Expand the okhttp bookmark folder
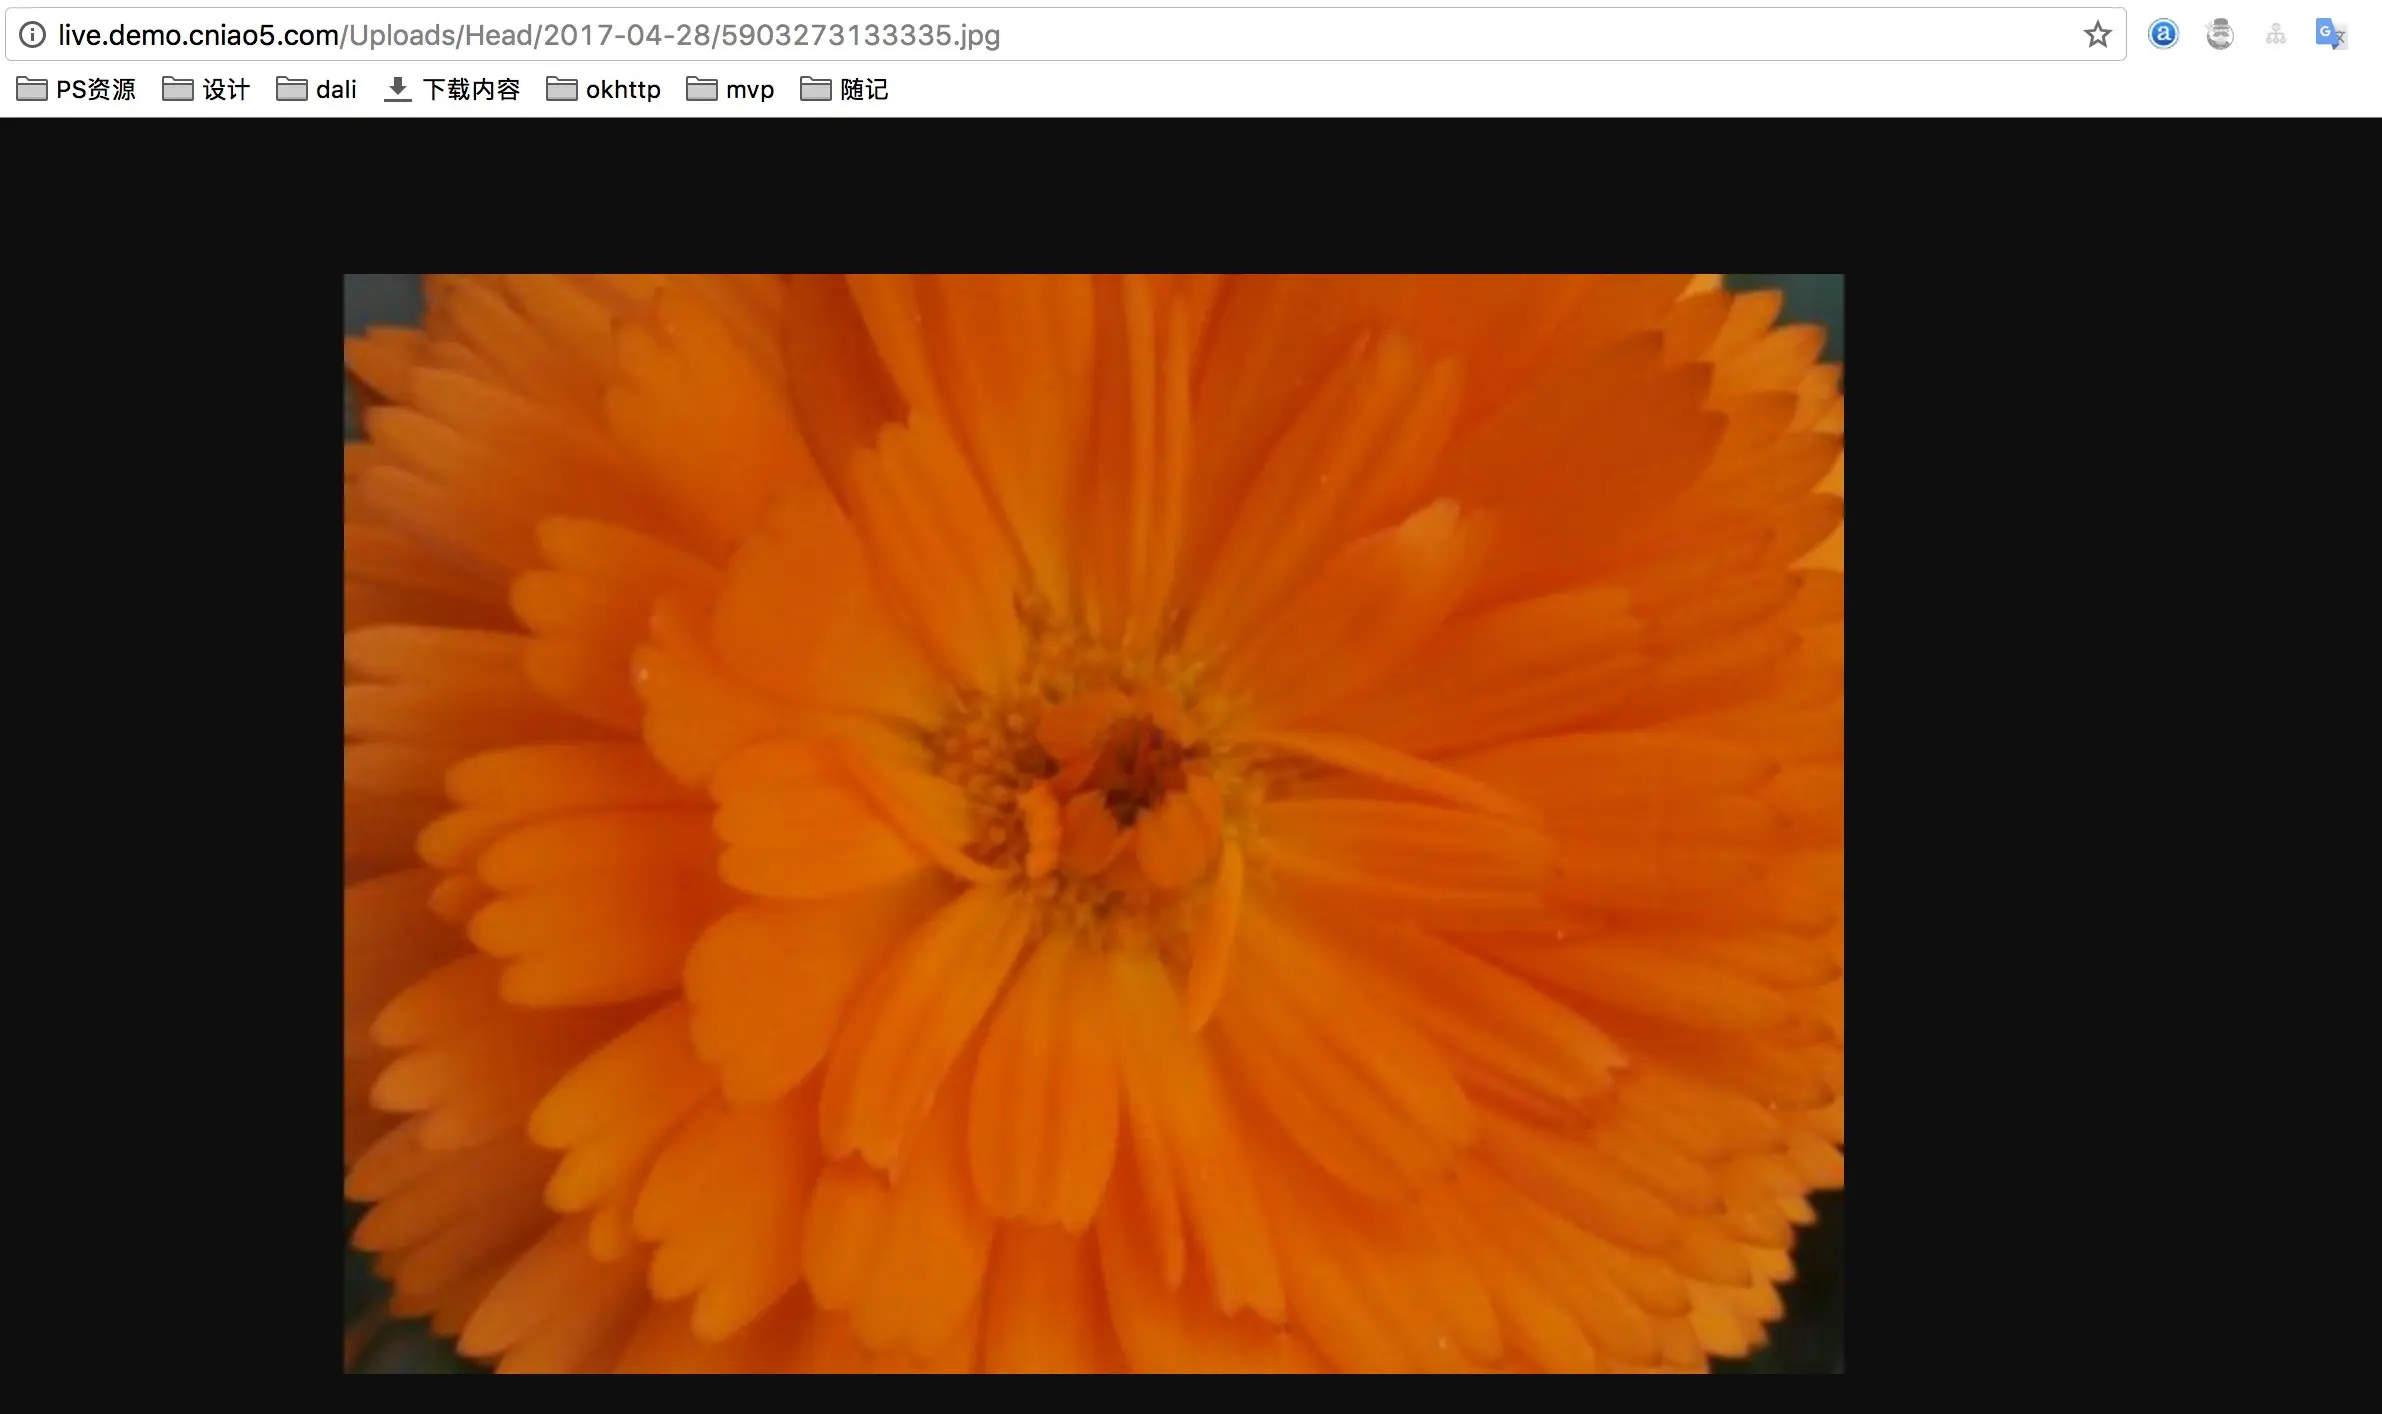Viewport: 2382px width, 1414px height. tap(604, 89)
